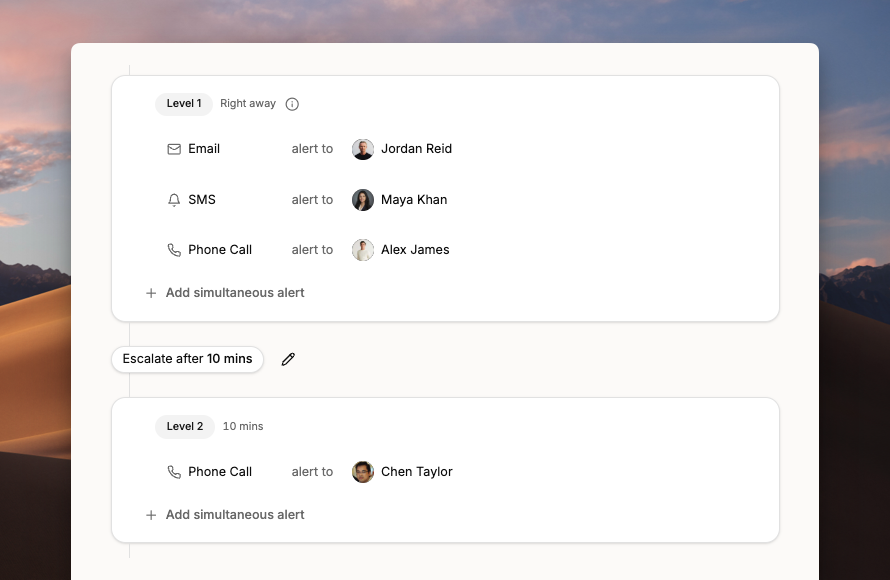Click the 10 mins text beside Level 2
Viewport: 890px width, 580px height.
click(x=243, y=426)
